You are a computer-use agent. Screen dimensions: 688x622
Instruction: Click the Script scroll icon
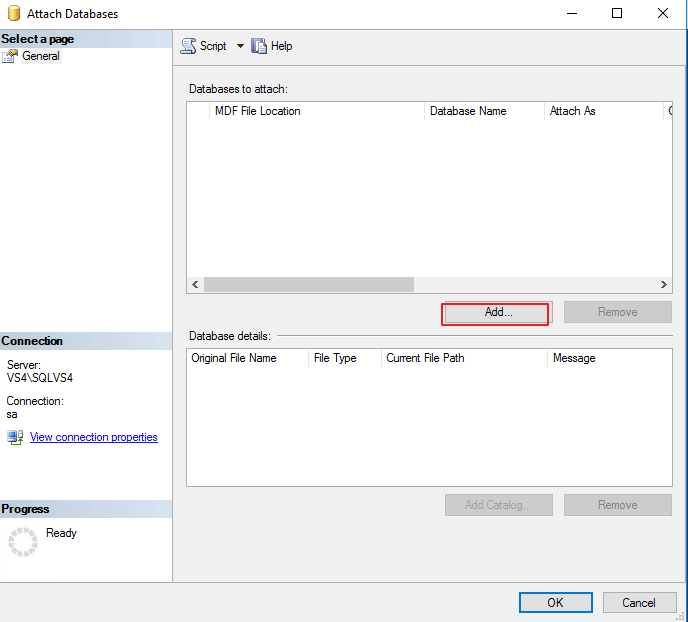pos(189,46)
